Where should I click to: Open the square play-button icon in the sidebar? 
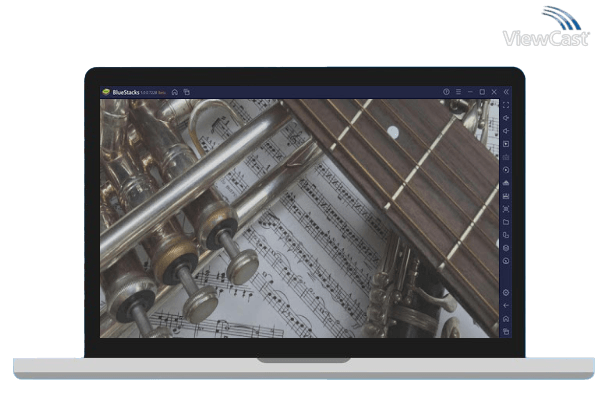coord(506,144)
